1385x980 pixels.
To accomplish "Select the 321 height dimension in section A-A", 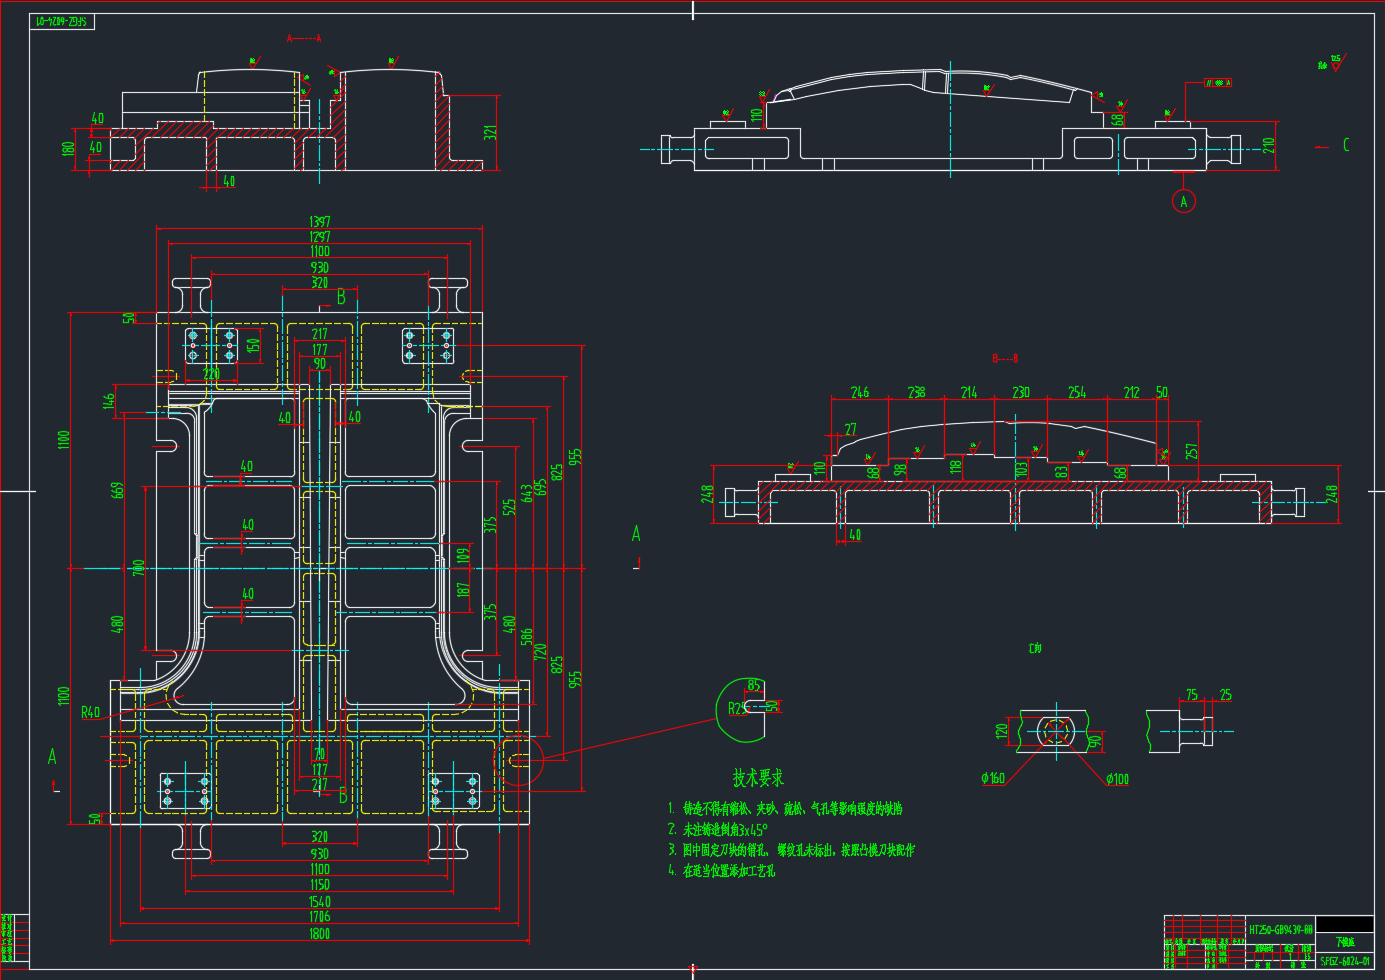I will [x=490, y=132].
